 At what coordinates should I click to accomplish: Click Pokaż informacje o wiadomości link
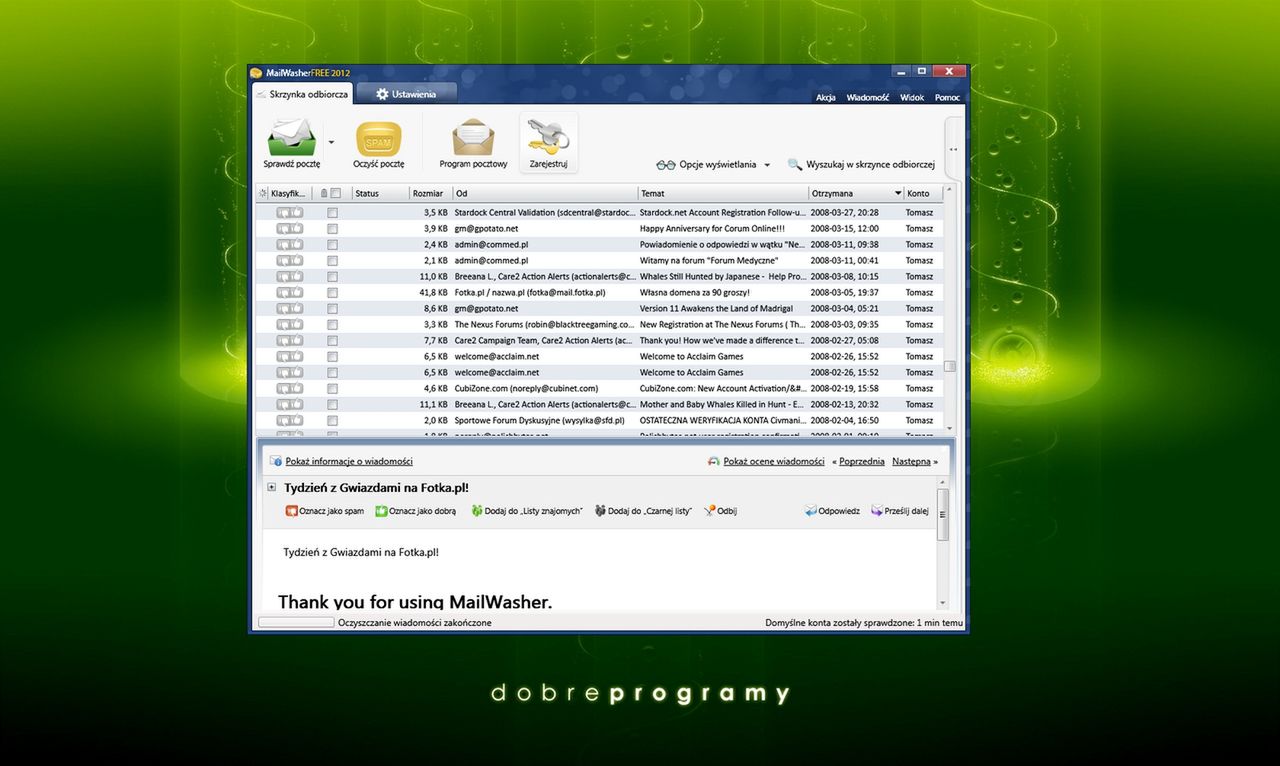click(x=349, y=461)
